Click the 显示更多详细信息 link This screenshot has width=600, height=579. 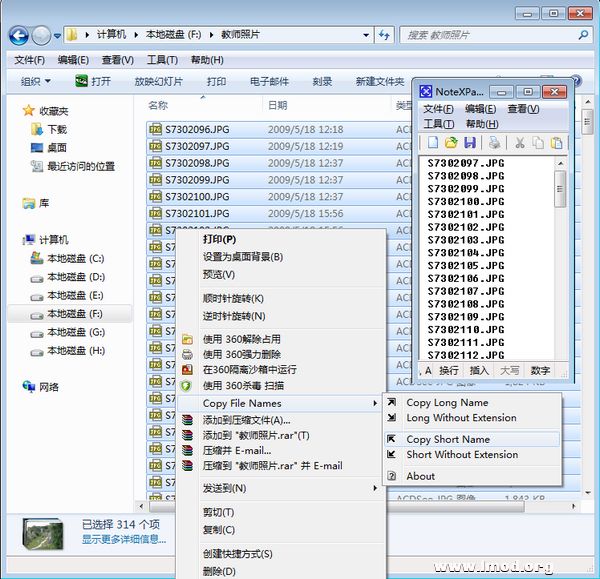124,539
